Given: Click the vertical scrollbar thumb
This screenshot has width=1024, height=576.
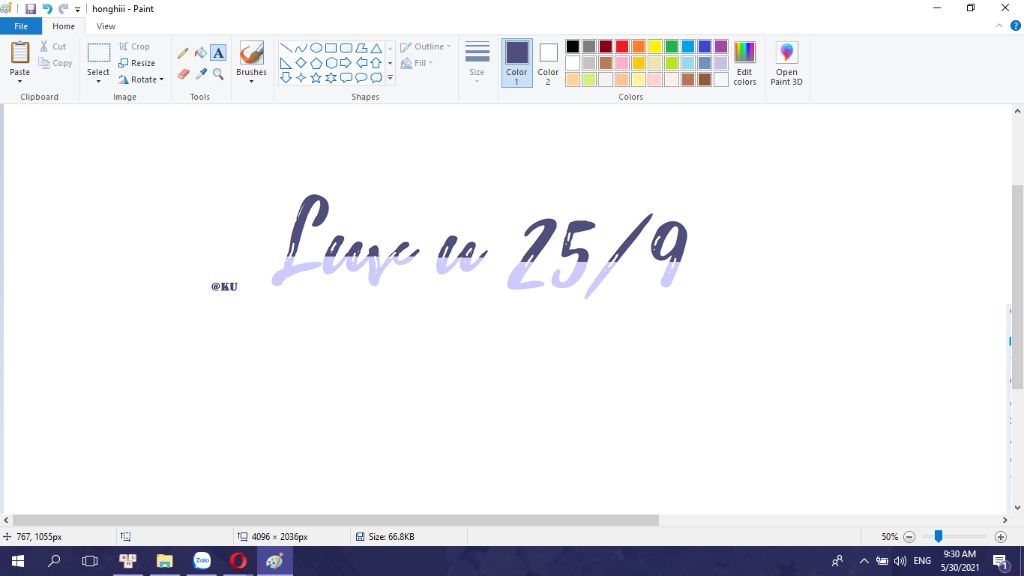Looking at the screenshot, I should pos(1017,287).
